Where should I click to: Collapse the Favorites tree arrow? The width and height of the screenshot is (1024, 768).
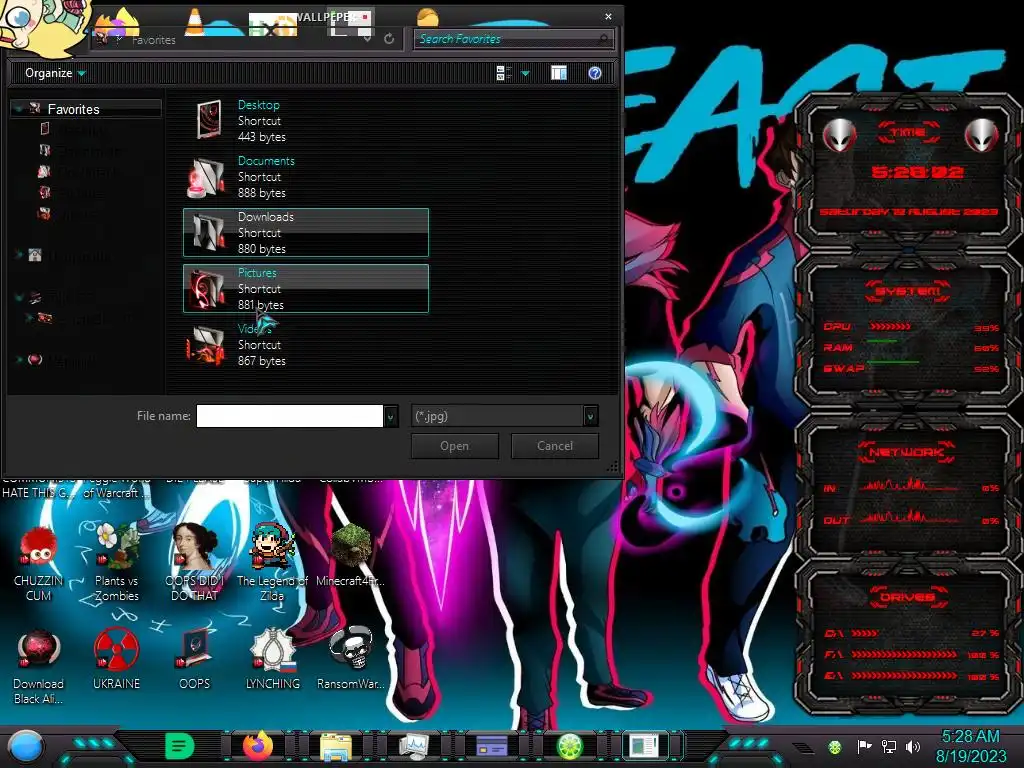pyautogui.click(x=18, y=108)
